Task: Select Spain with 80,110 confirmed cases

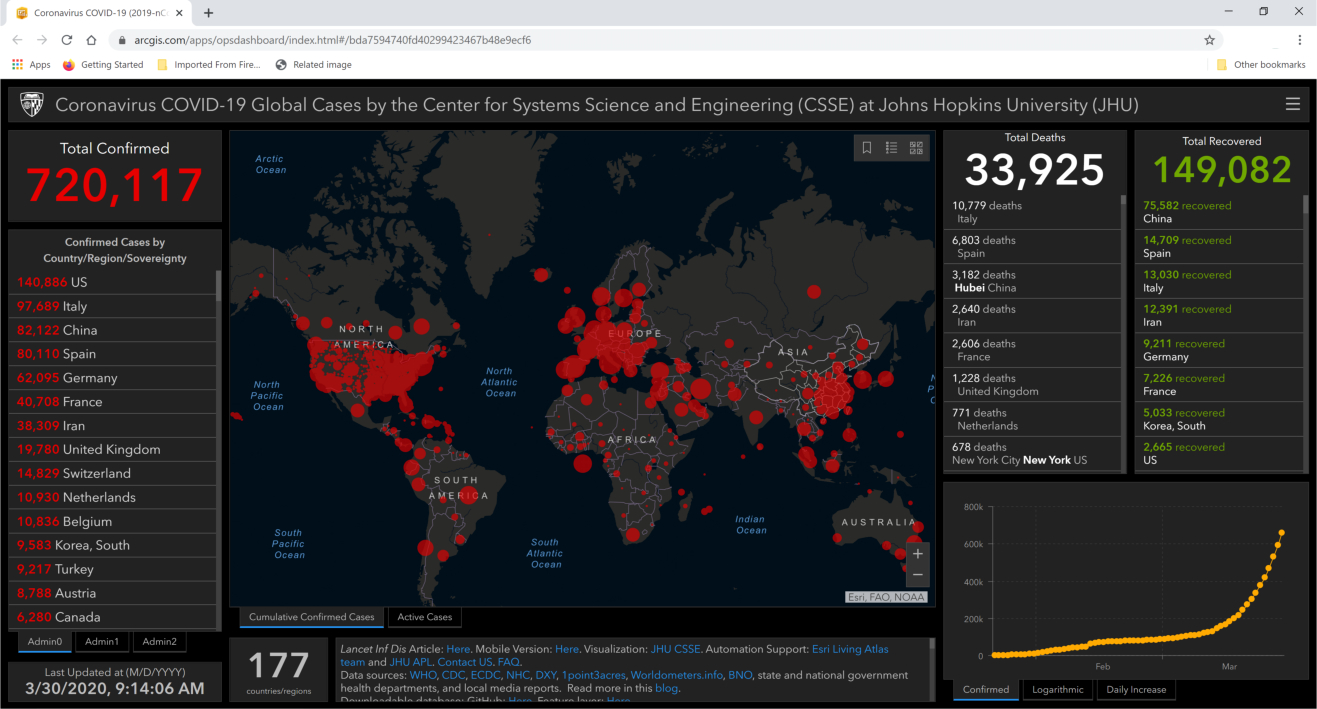Action: pos(112,354)
